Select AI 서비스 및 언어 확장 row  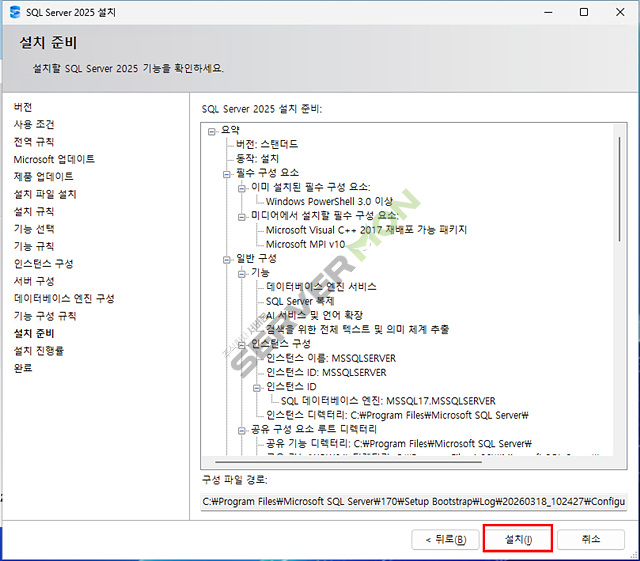pos(314,315)
